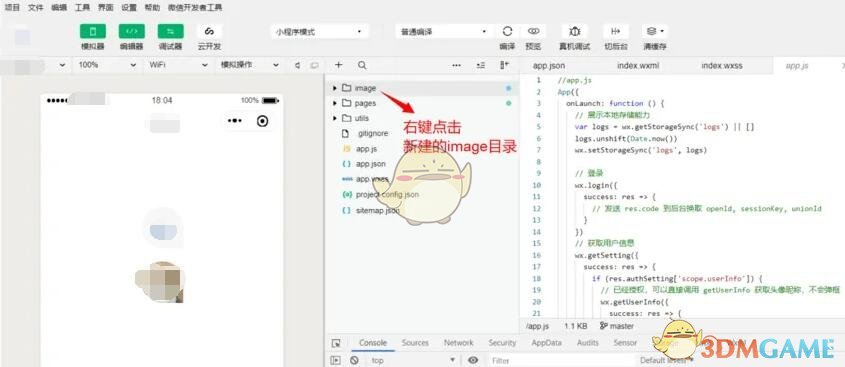845x367 pixels.
Task: Open file tree more options ellipsis
Action: coord(456,65)
